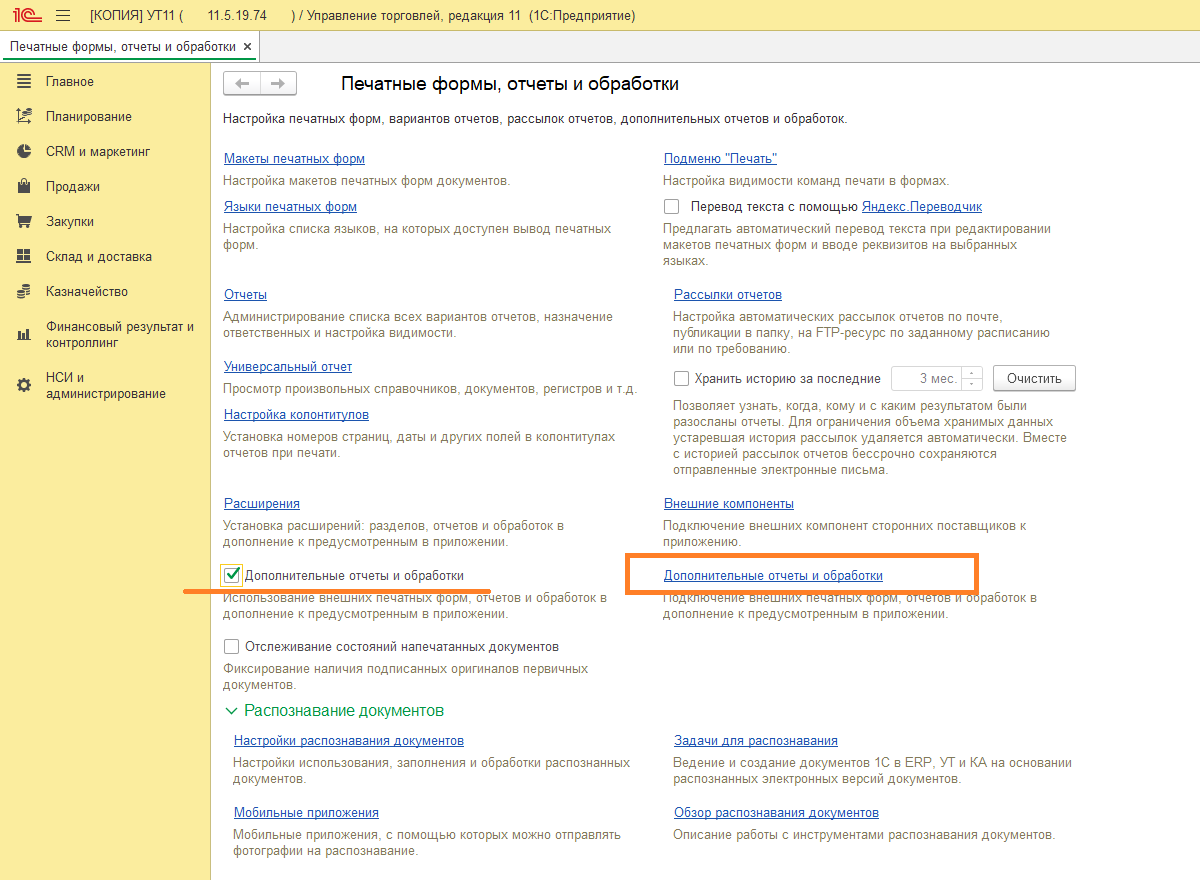Open the Главное section
Image resolution: width=1200 pixels, height=880 pixels.
click(x=70, y=82)
